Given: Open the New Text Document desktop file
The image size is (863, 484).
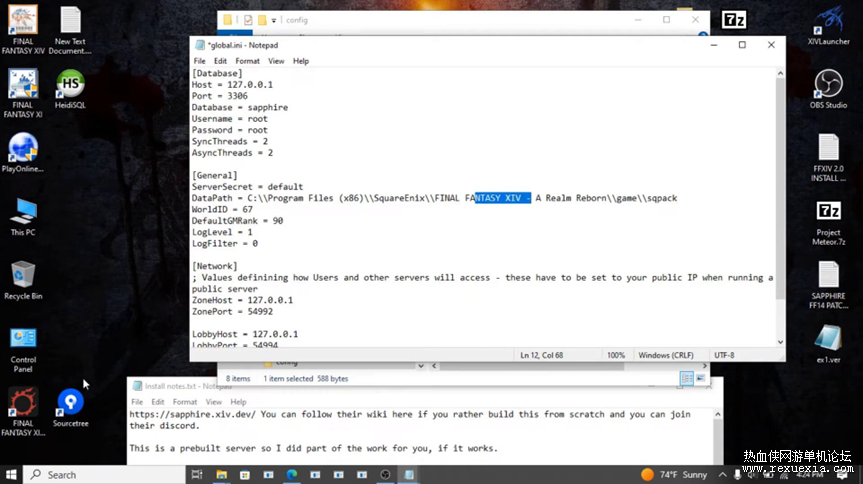Looking at the screenshot, I should 70,30.
